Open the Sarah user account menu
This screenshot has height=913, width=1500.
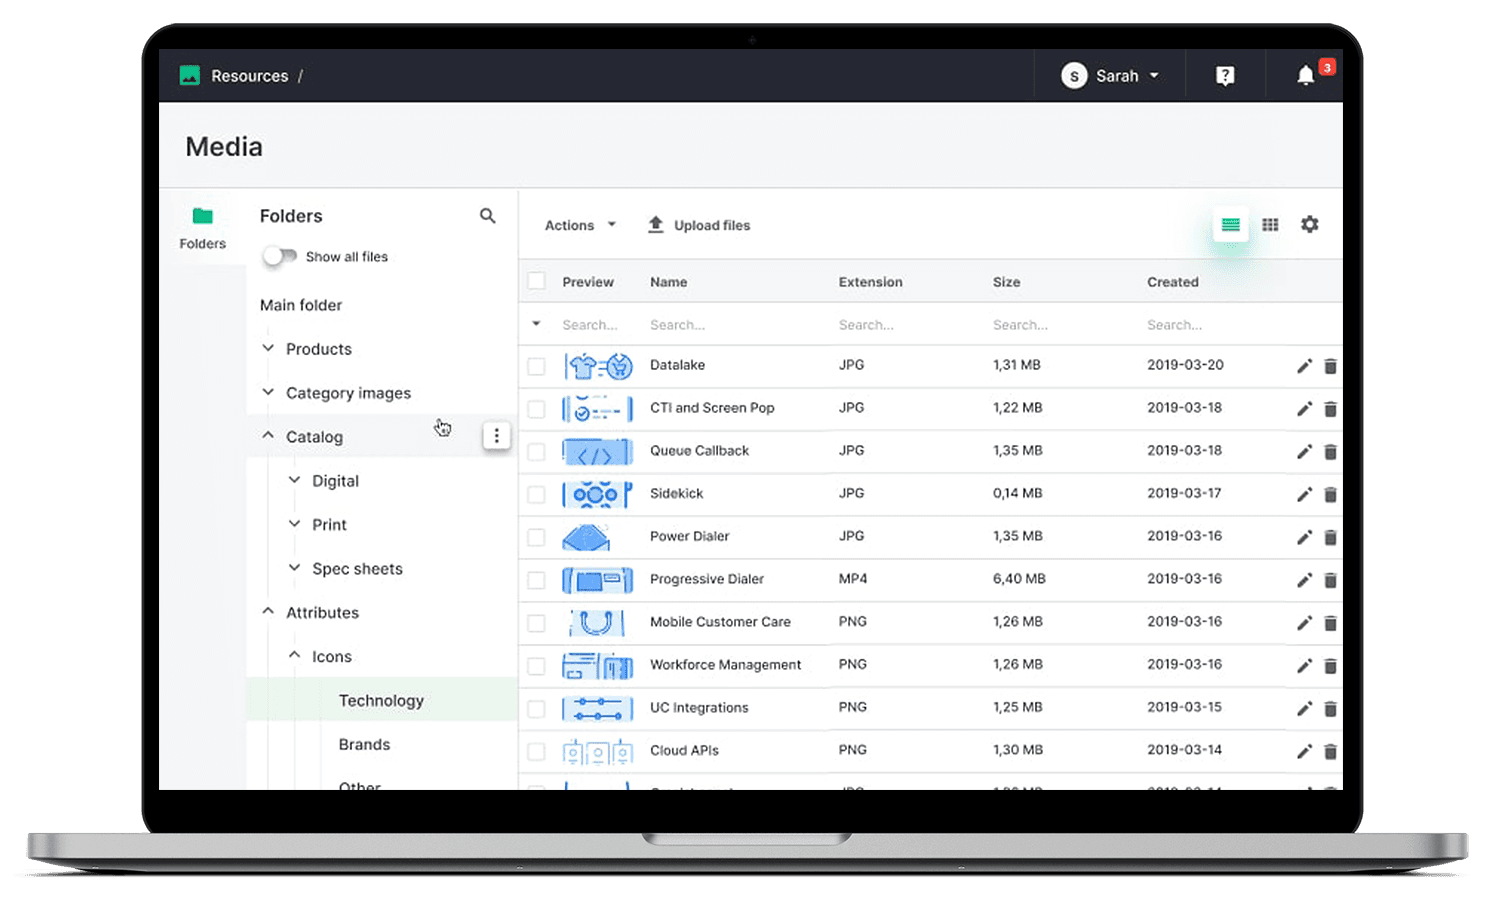tap(1110, 76)
